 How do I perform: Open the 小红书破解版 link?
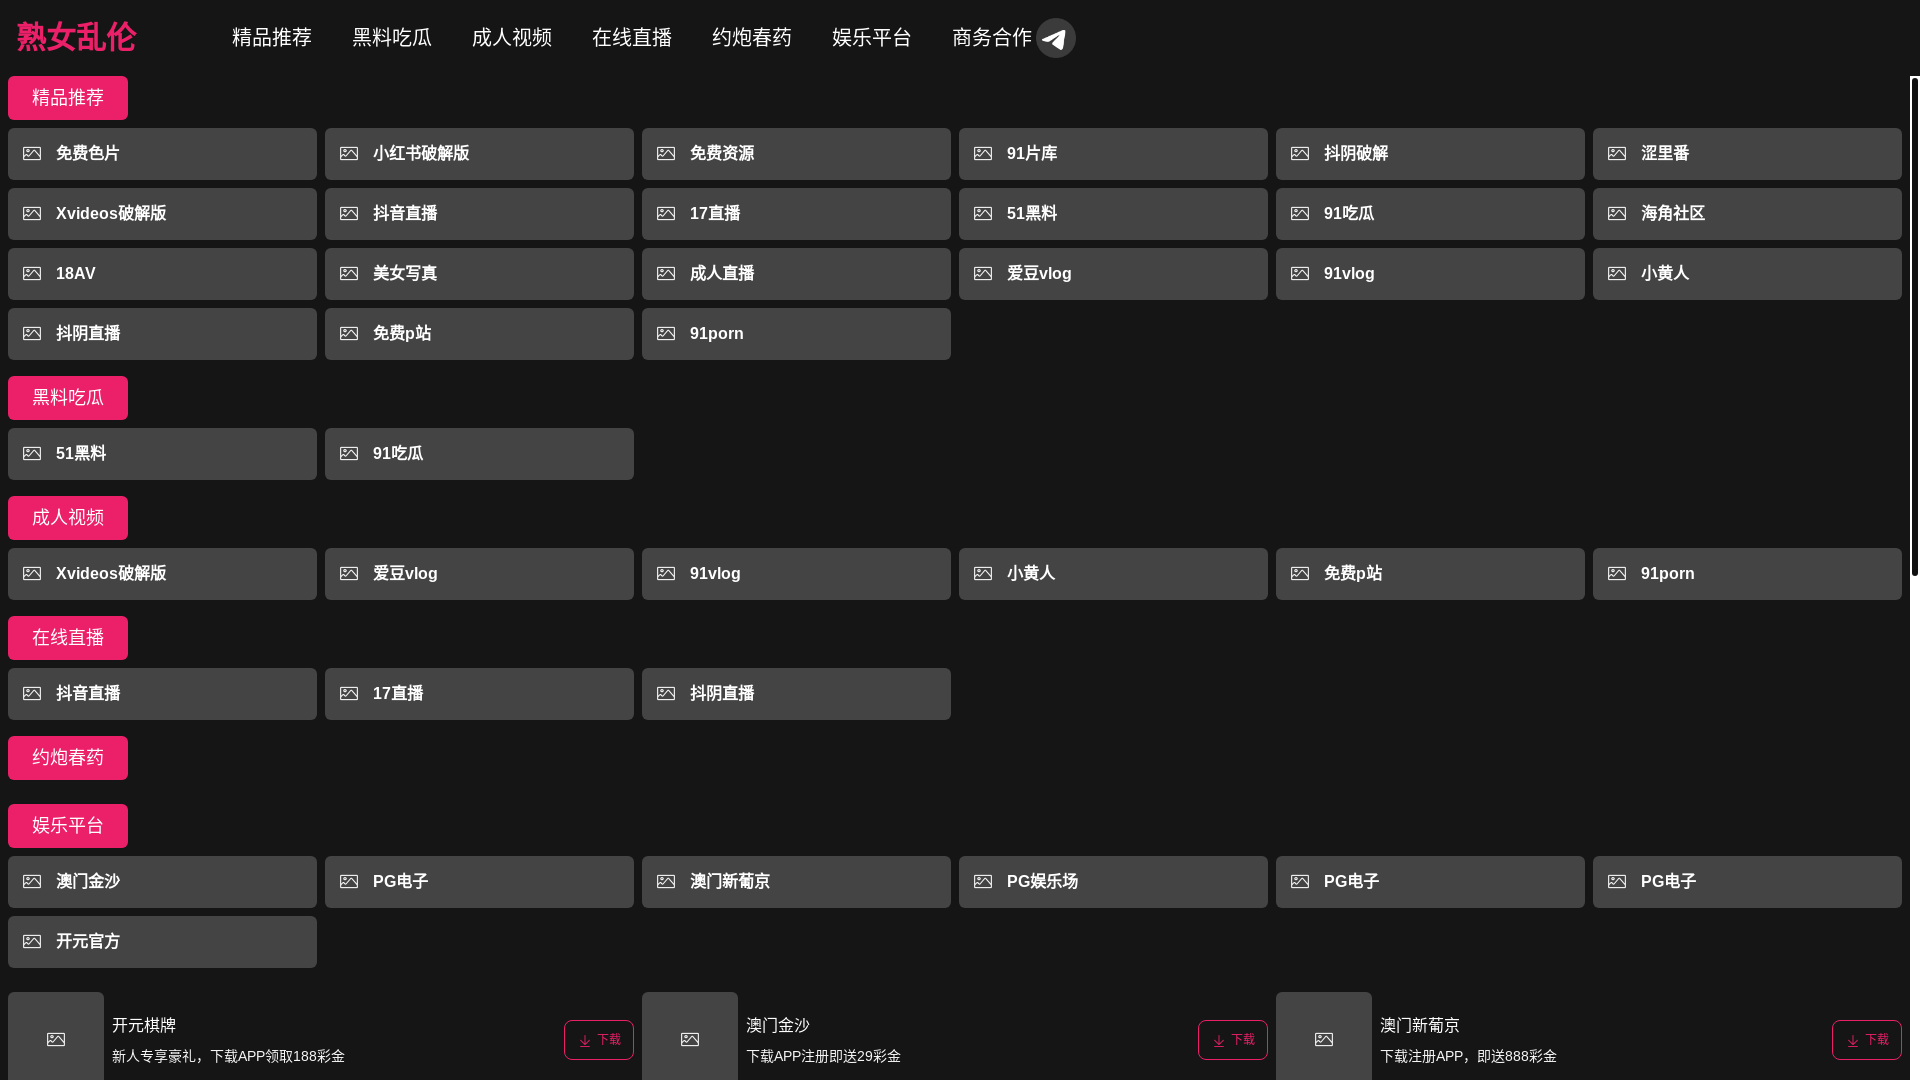[x=479, y=154]
